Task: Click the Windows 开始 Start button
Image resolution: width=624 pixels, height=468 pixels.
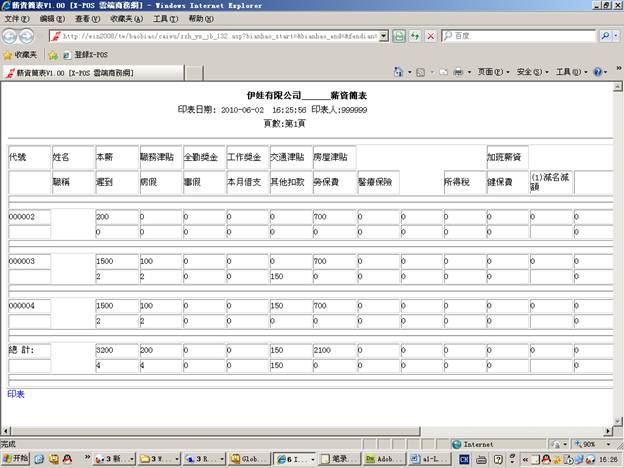Action: tap(17, 459)
